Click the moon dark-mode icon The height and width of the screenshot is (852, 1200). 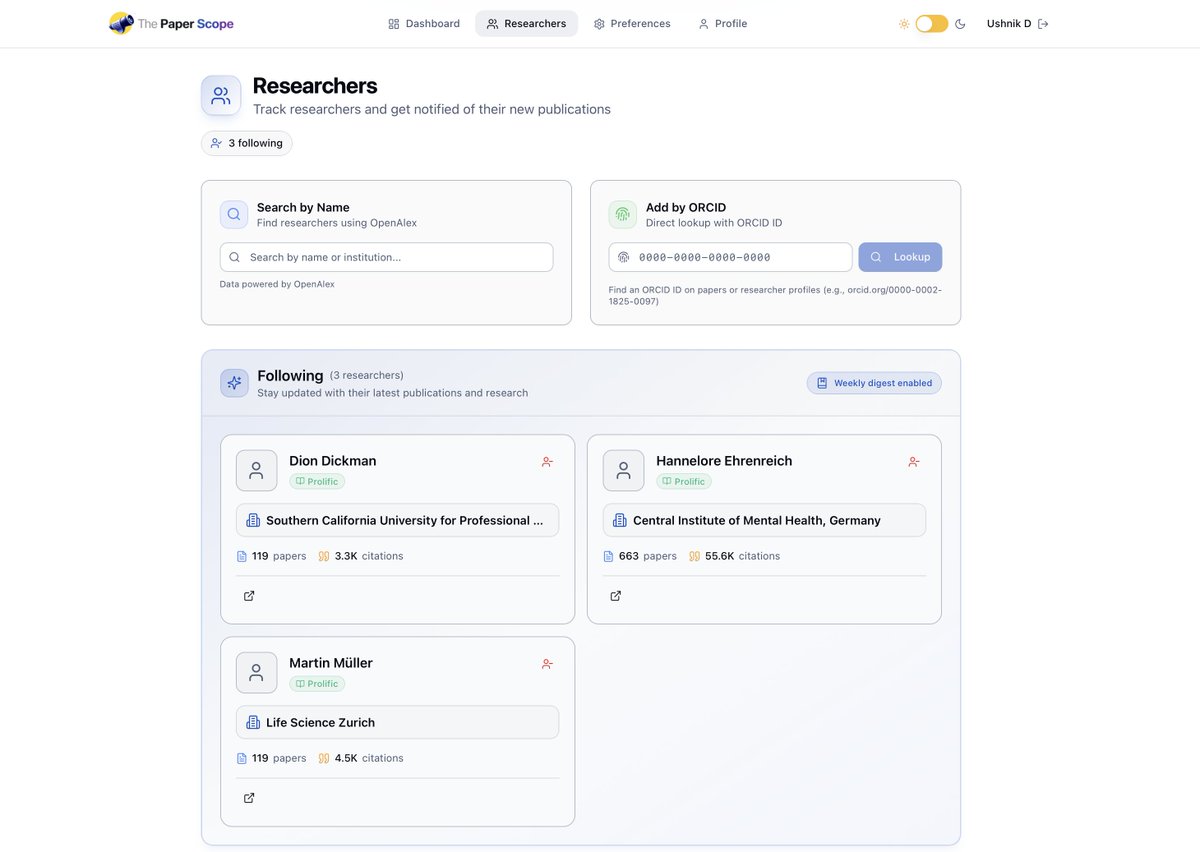coord(960,23)
